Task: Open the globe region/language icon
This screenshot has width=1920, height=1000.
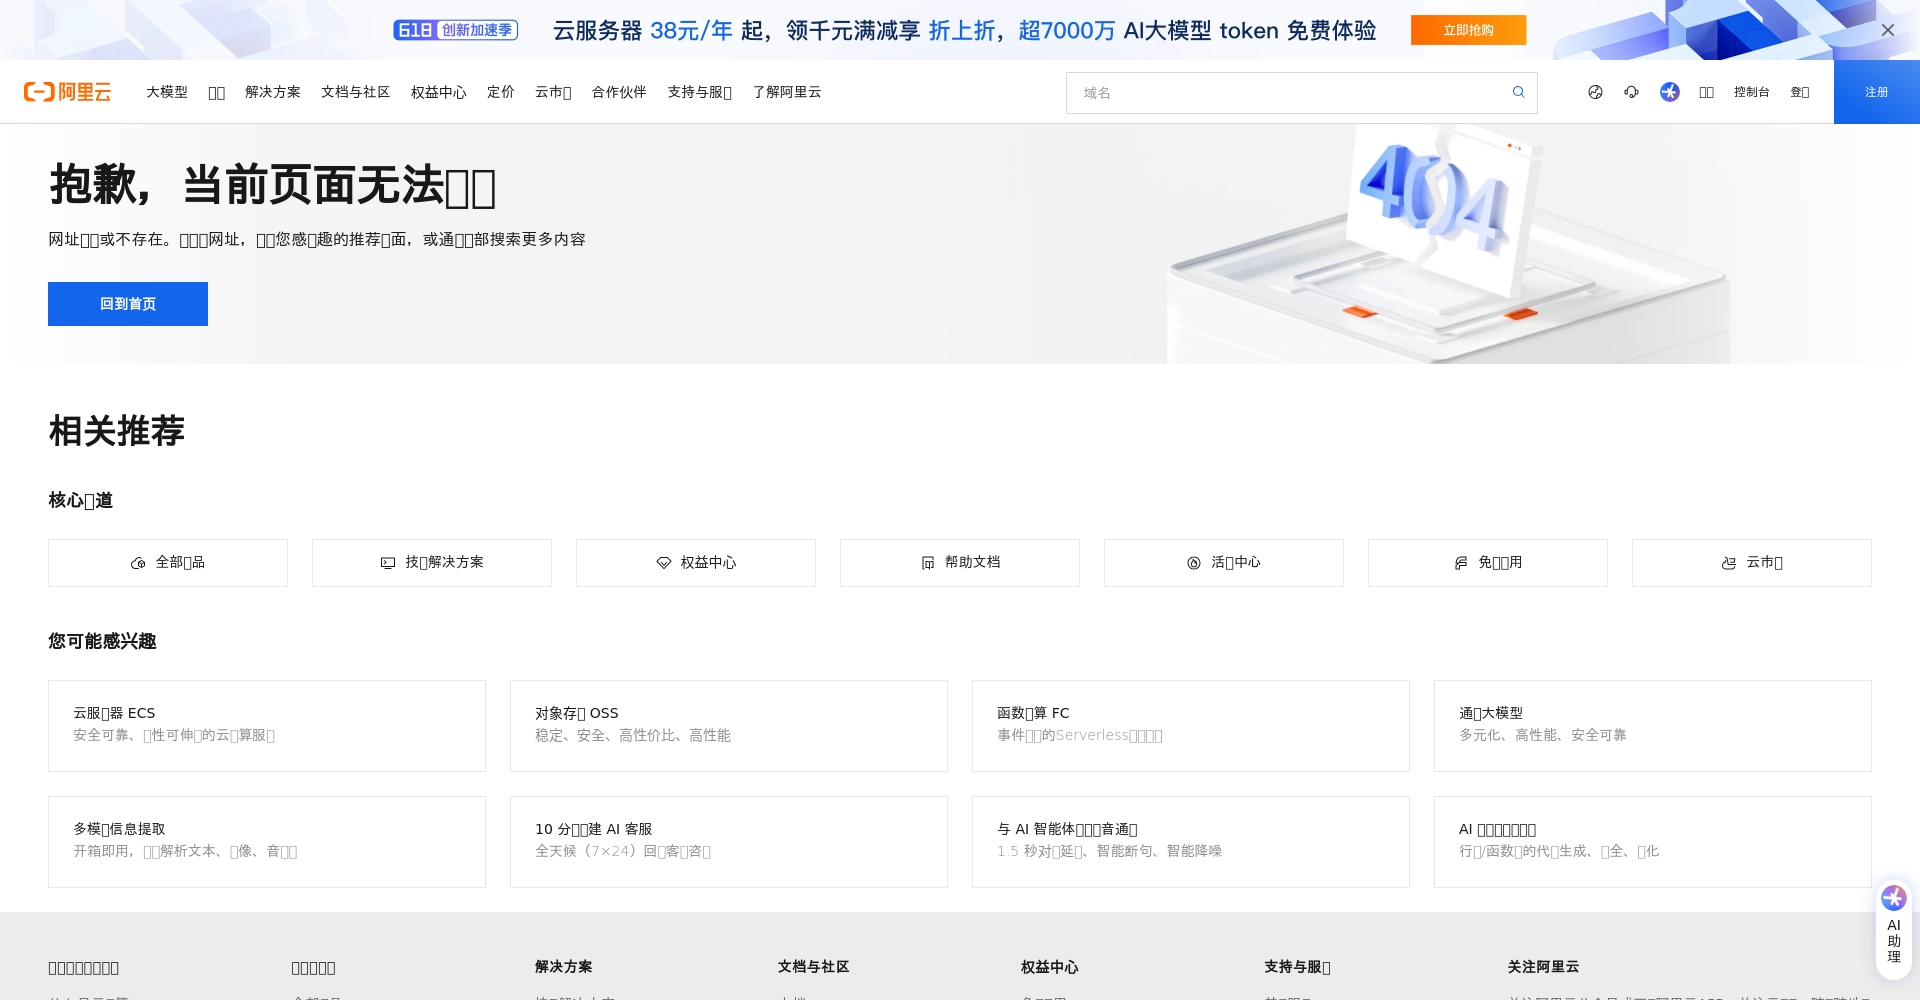Action: click(1595, 92)
